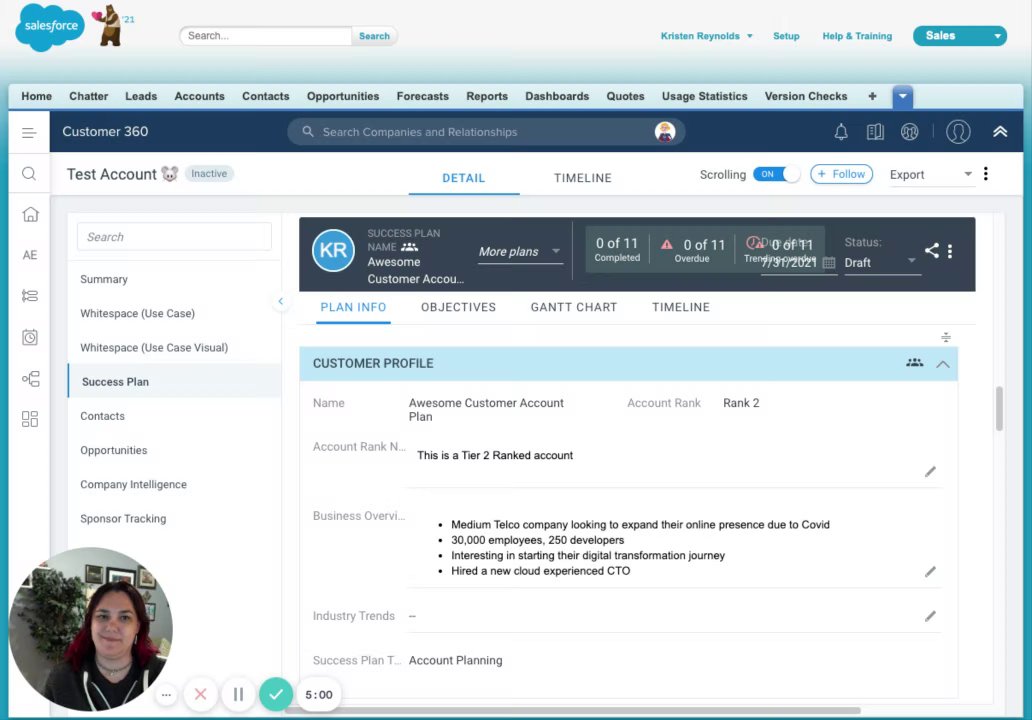Select the PLAN INFO tab
1032x720 pixels.
click(353, 307)
